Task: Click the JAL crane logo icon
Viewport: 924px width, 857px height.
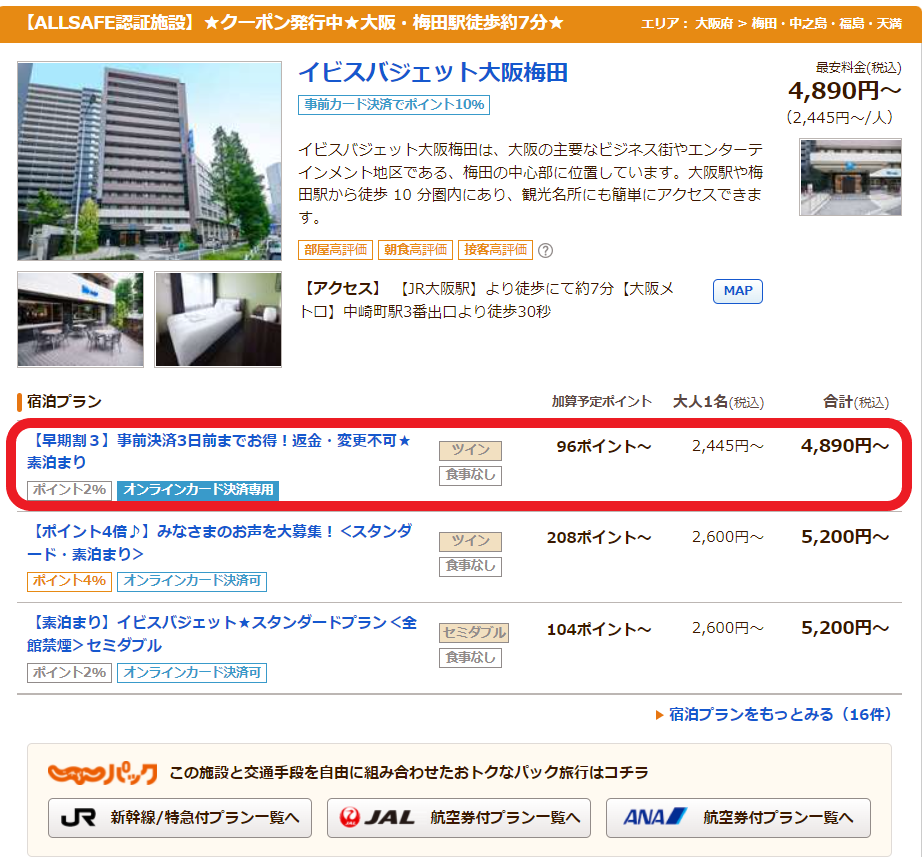Action: [349, 818]
